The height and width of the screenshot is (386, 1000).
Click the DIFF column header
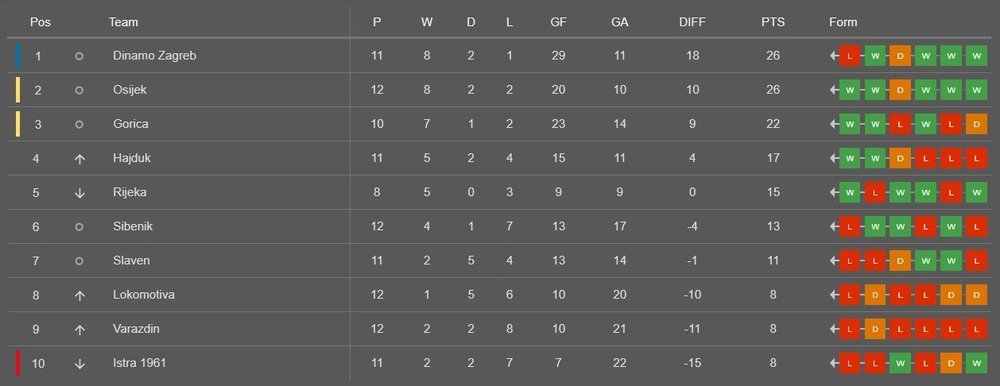pyautogui.click(x=693, y=22)
